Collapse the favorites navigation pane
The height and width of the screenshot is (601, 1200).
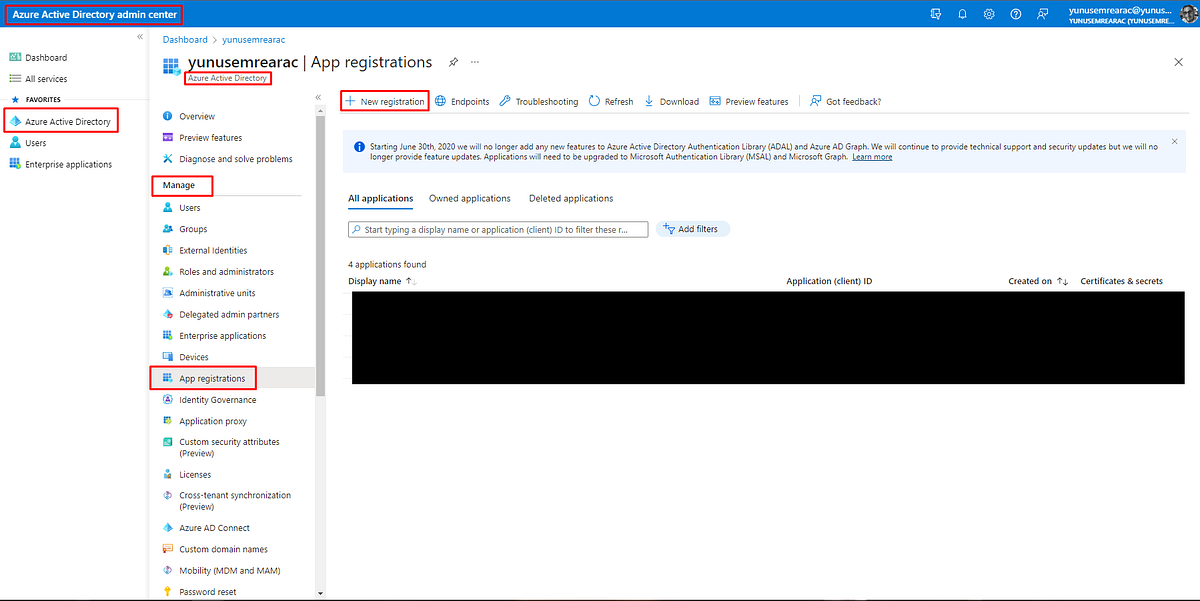140,36
